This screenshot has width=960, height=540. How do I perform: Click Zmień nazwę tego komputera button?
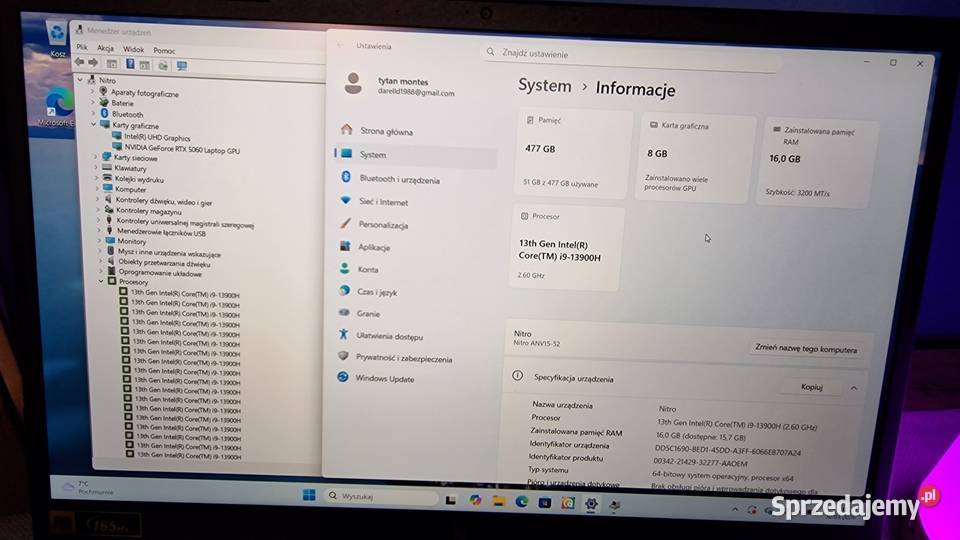click(x=806, y=348)
